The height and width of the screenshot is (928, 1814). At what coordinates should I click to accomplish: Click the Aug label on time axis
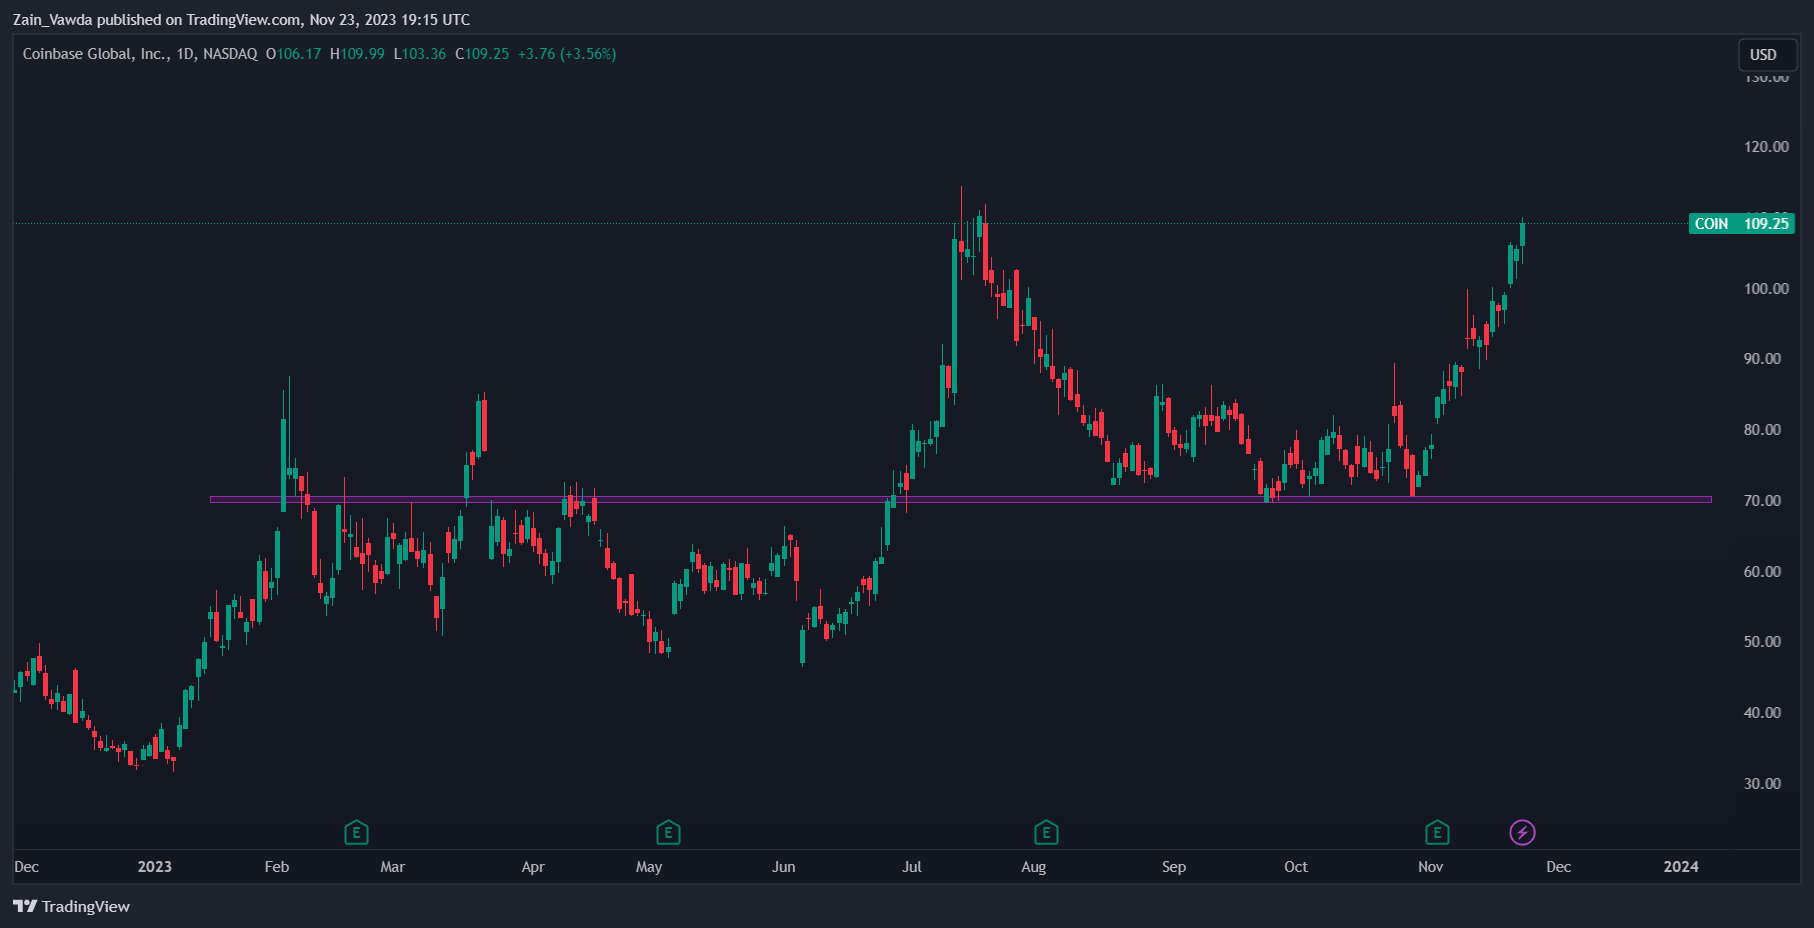coord(1034,867)
